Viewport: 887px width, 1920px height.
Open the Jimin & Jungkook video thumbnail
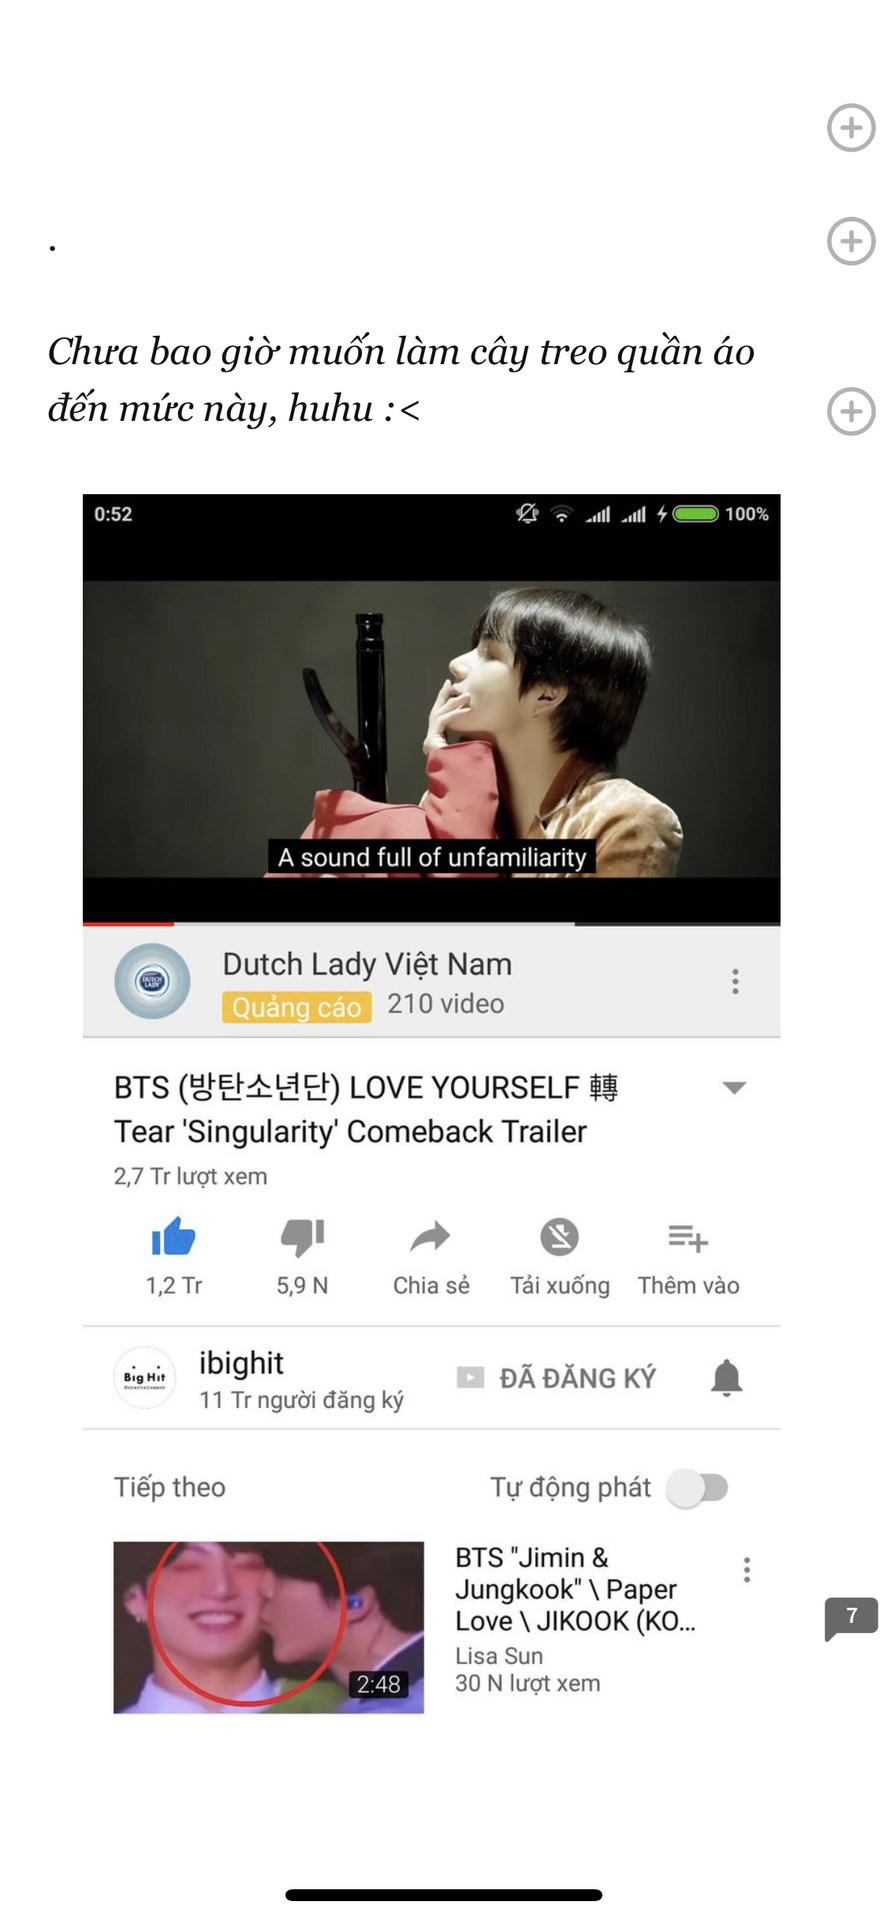pyautogui.click(x=268, y=1627)
